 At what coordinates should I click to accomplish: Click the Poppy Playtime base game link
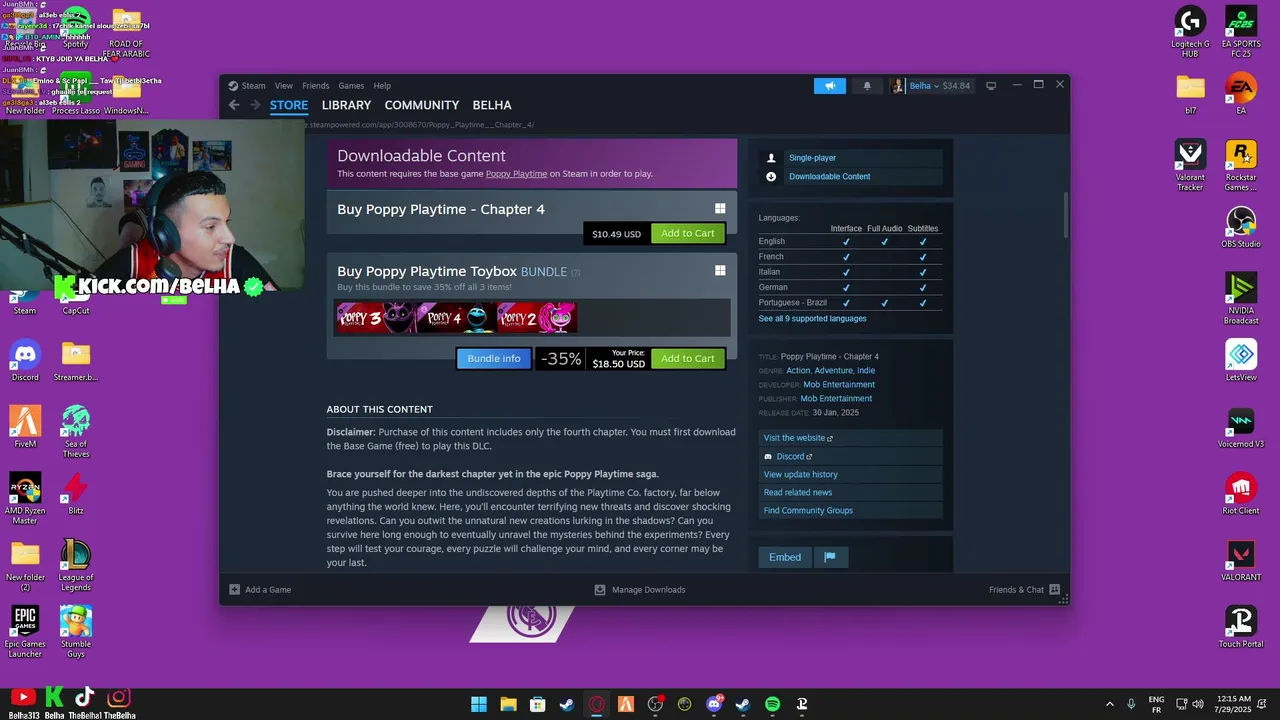pos(516,174)
